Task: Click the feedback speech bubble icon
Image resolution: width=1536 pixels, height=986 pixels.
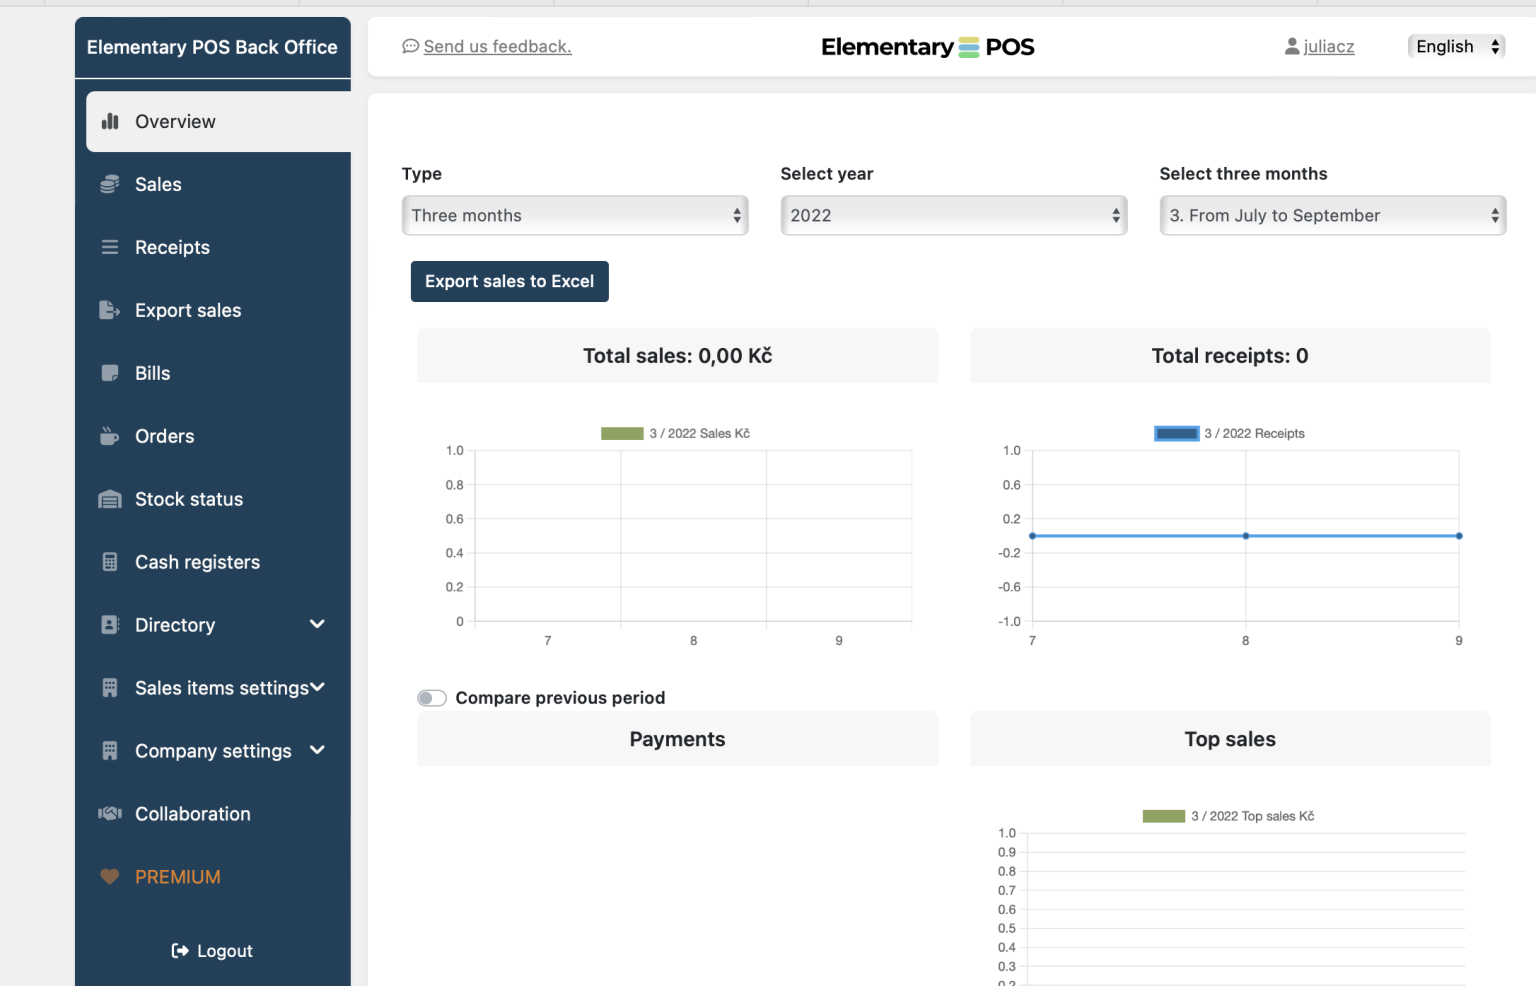Action: pyautogui.click(x=410, y=46)
